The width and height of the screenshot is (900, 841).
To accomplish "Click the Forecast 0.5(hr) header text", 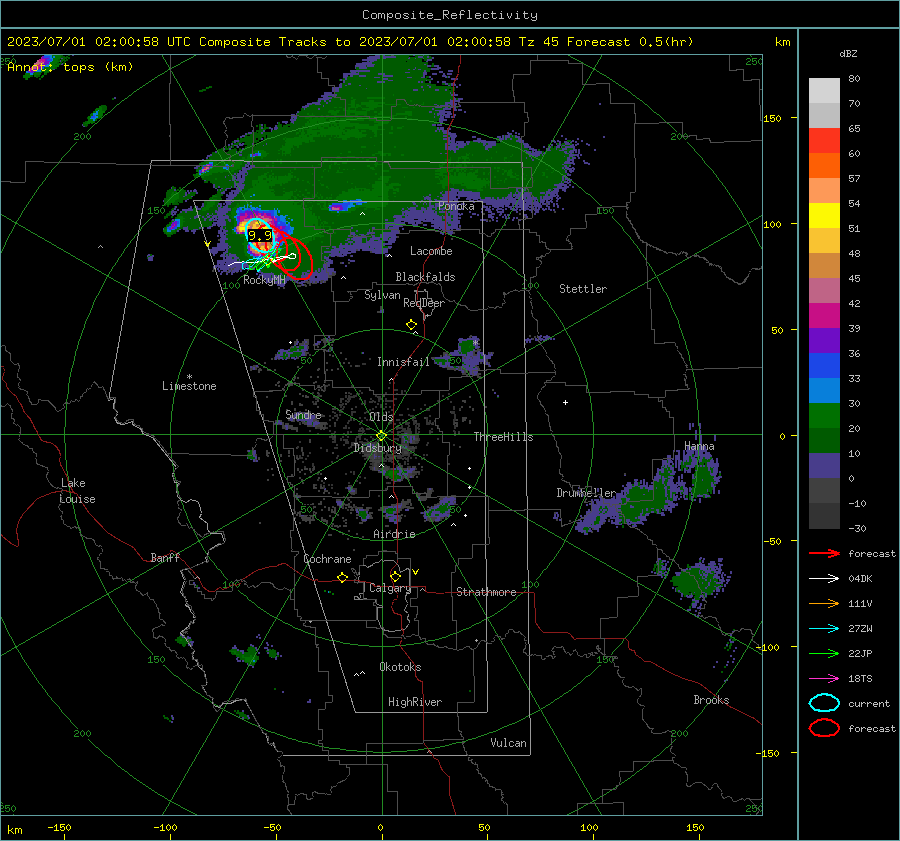I will click(x=630, y=42).
